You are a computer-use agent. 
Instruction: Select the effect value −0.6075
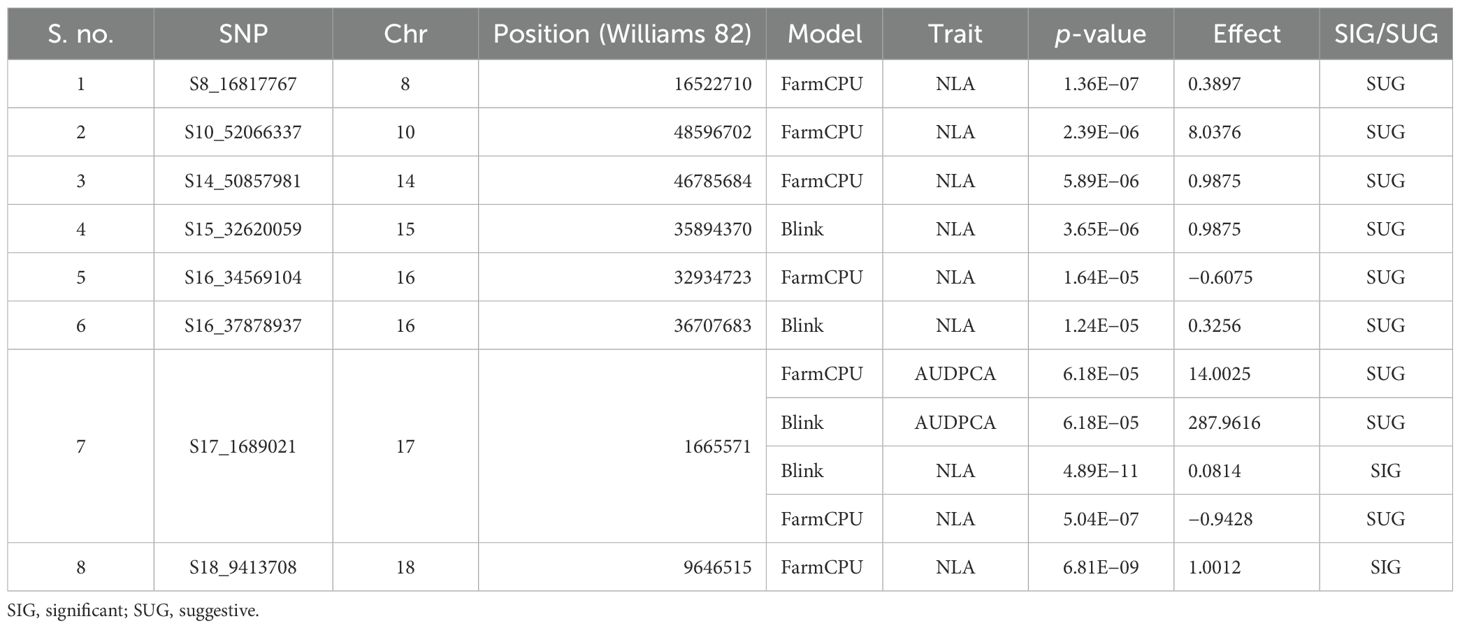pos(1246,277)
